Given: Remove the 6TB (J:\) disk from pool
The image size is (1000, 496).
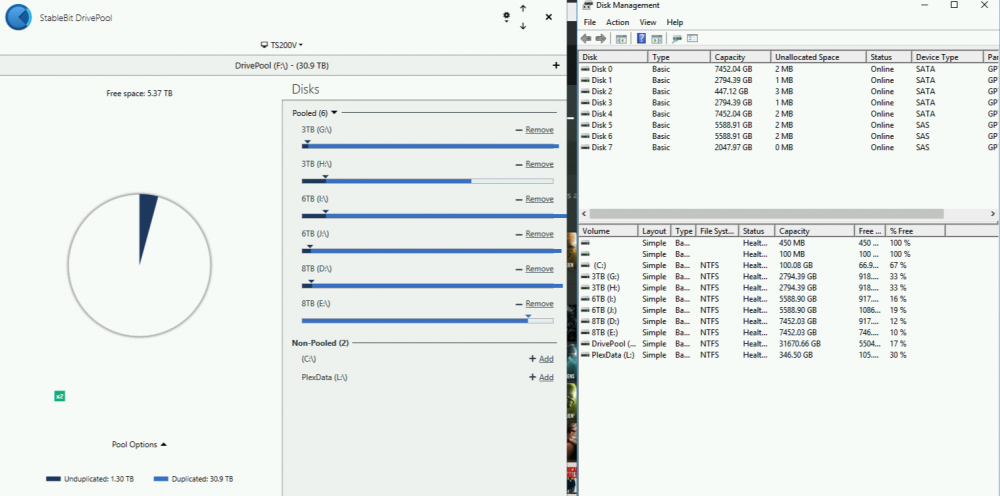Looking at the screenshot, I should click(x=540, y=235).
